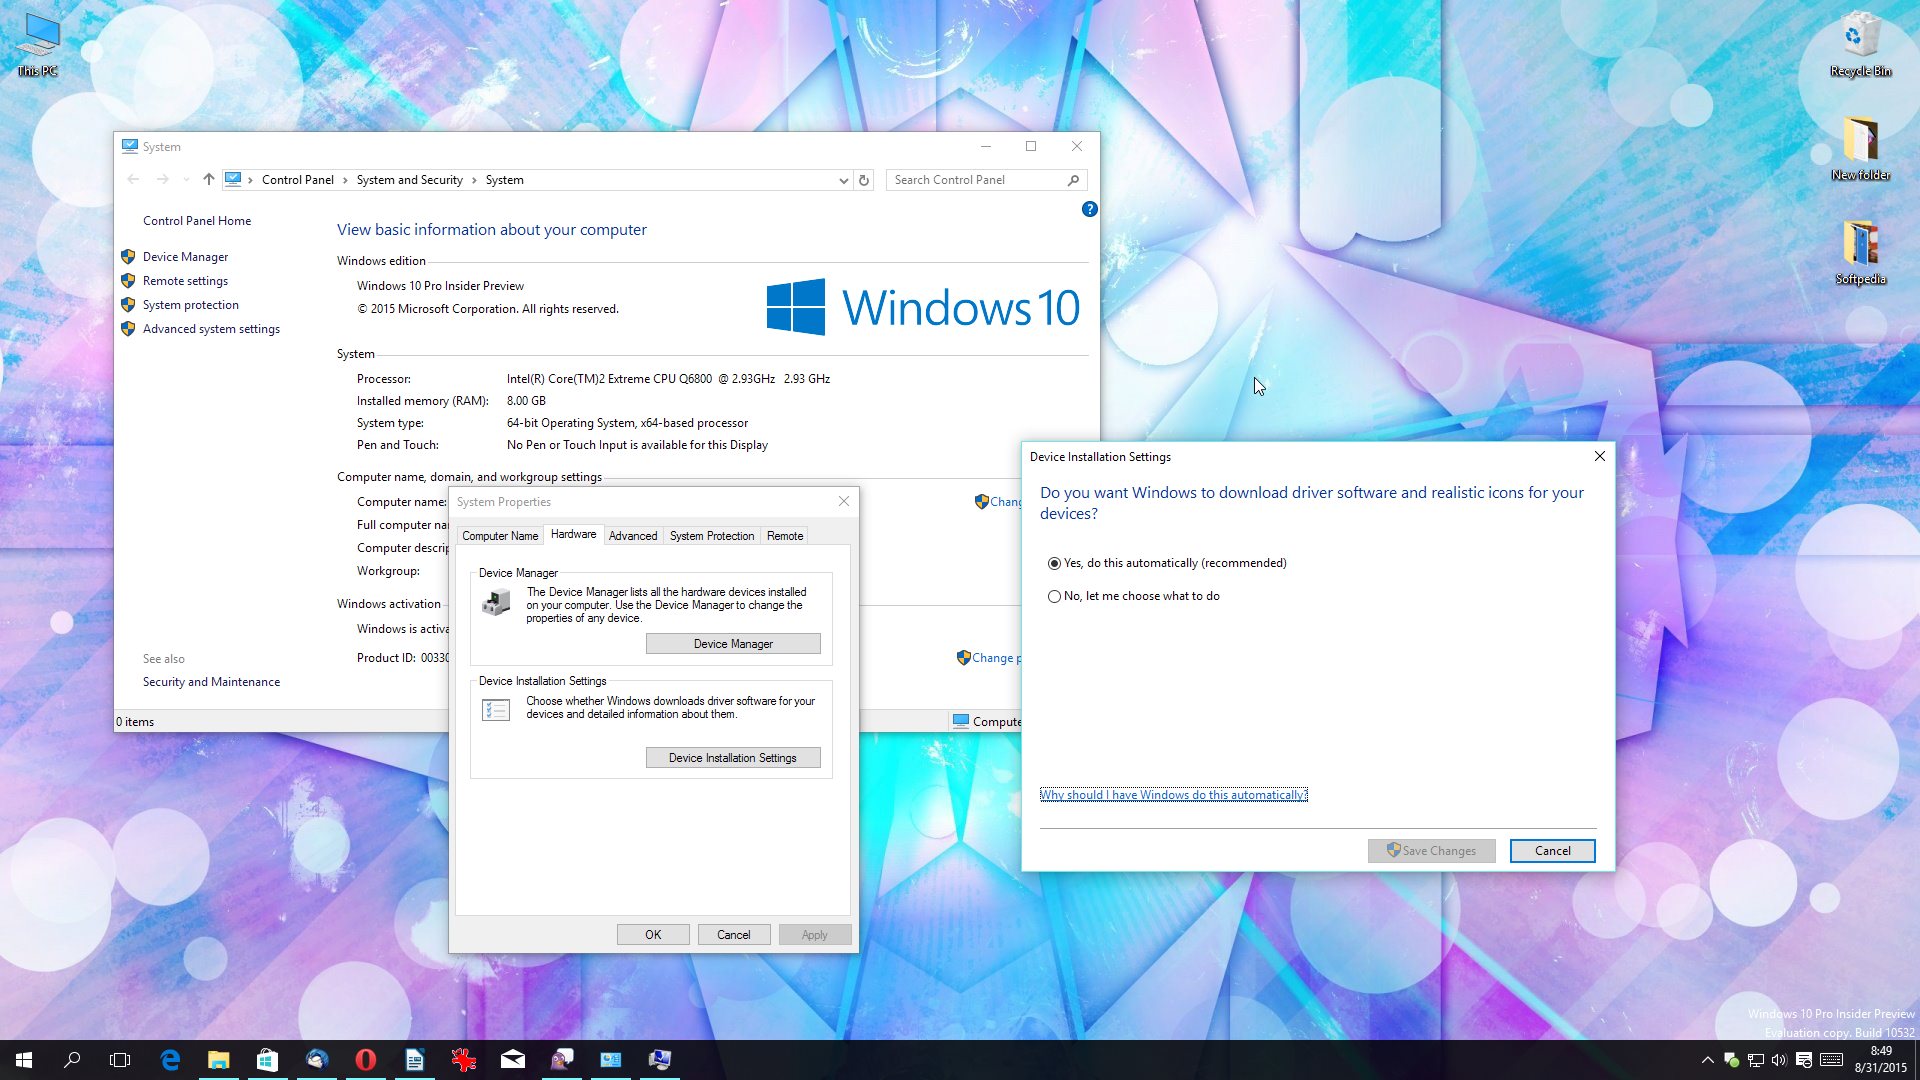Click Cancel in System Properties

[x=733, y=935]
